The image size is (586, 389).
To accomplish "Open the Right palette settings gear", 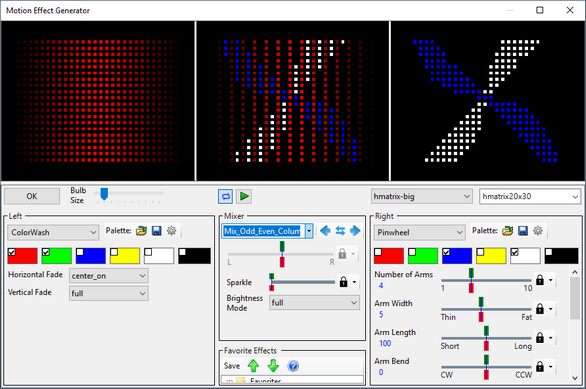I will click(x=538, y=231).
